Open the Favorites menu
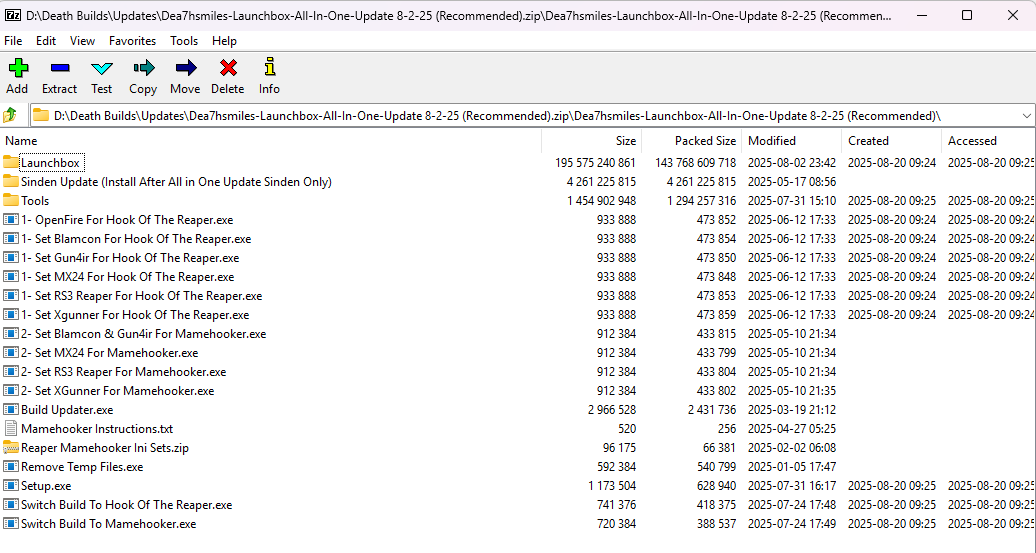Screen dimensions: 1036x553 coord(132,41)
